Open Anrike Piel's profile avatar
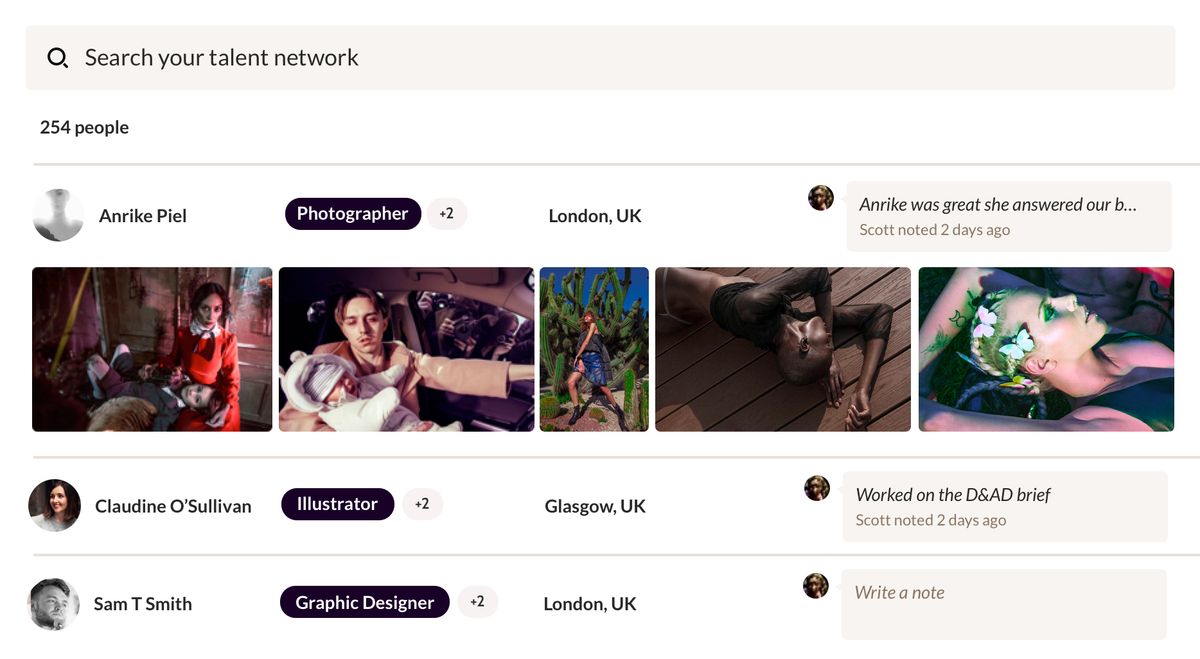 58,215
